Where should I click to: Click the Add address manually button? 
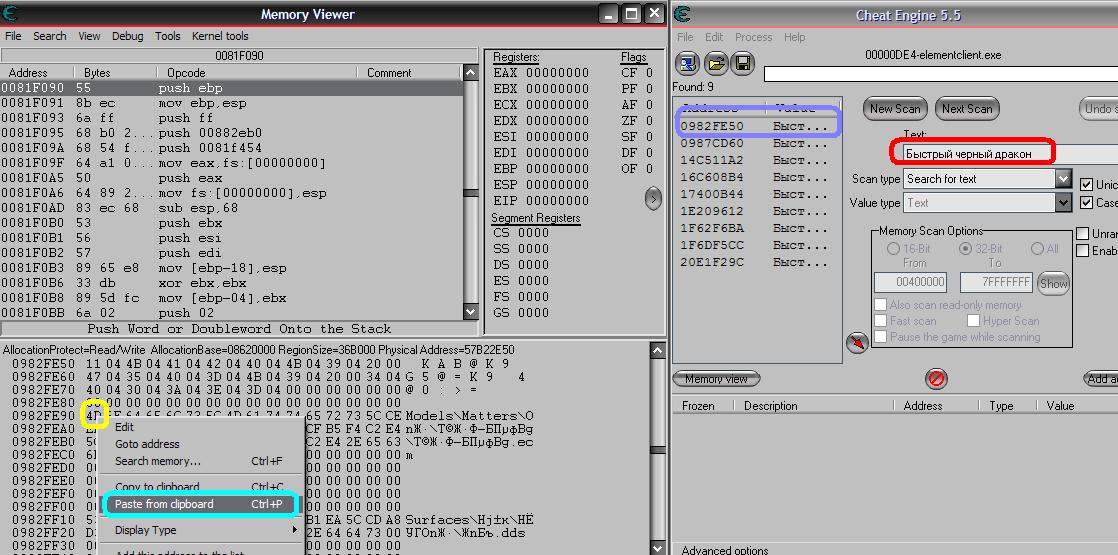click(1100, 379)
